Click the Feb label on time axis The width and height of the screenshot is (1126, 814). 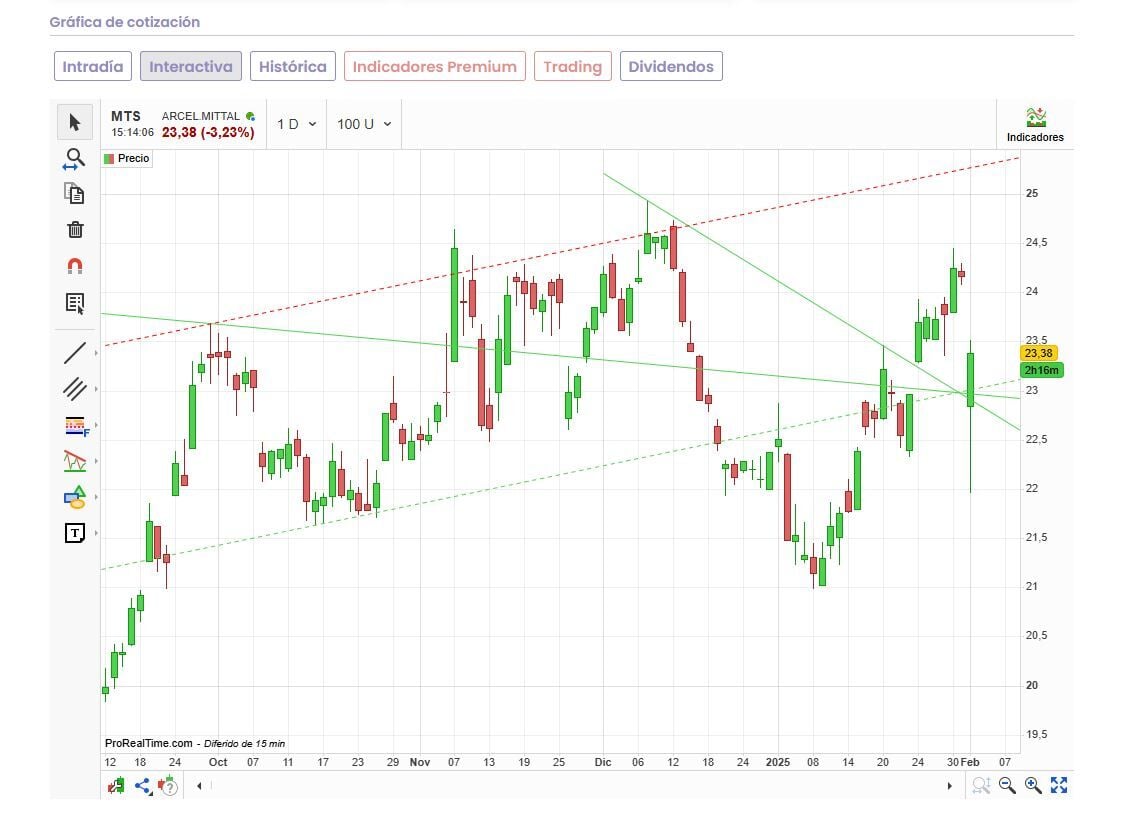(x=970, y=762)
